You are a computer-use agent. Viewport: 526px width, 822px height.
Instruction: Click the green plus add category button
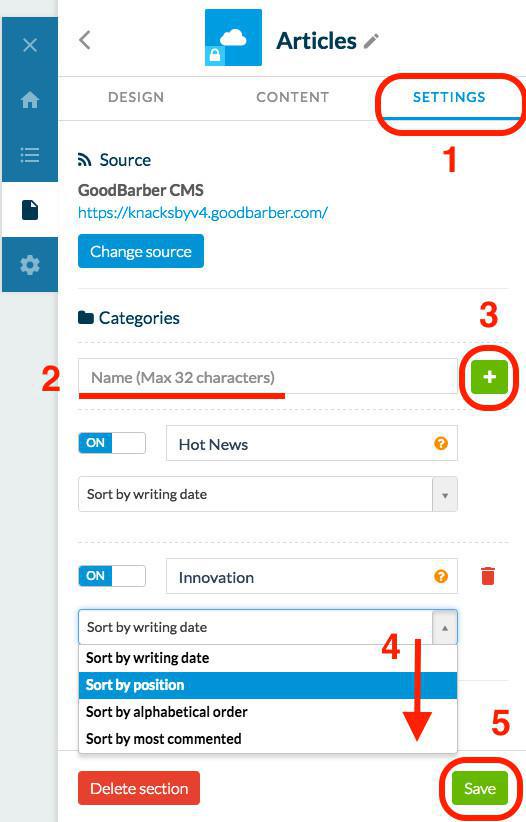489,377
